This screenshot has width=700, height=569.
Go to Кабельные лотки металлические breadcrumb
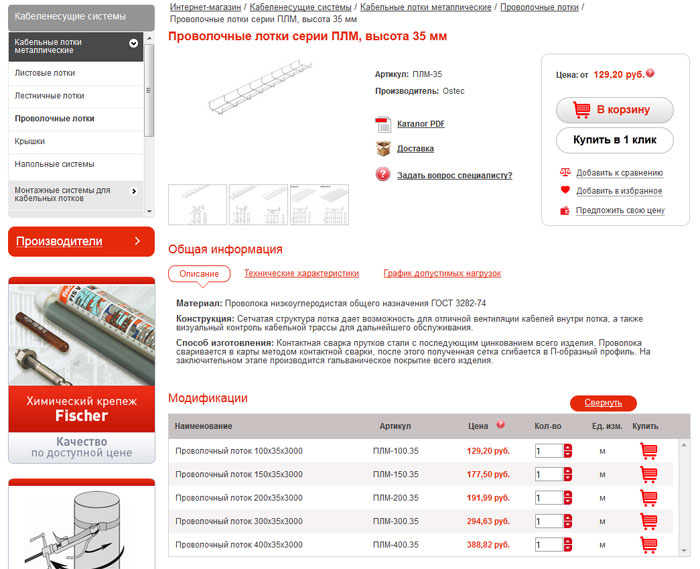(x=425, y=7)
